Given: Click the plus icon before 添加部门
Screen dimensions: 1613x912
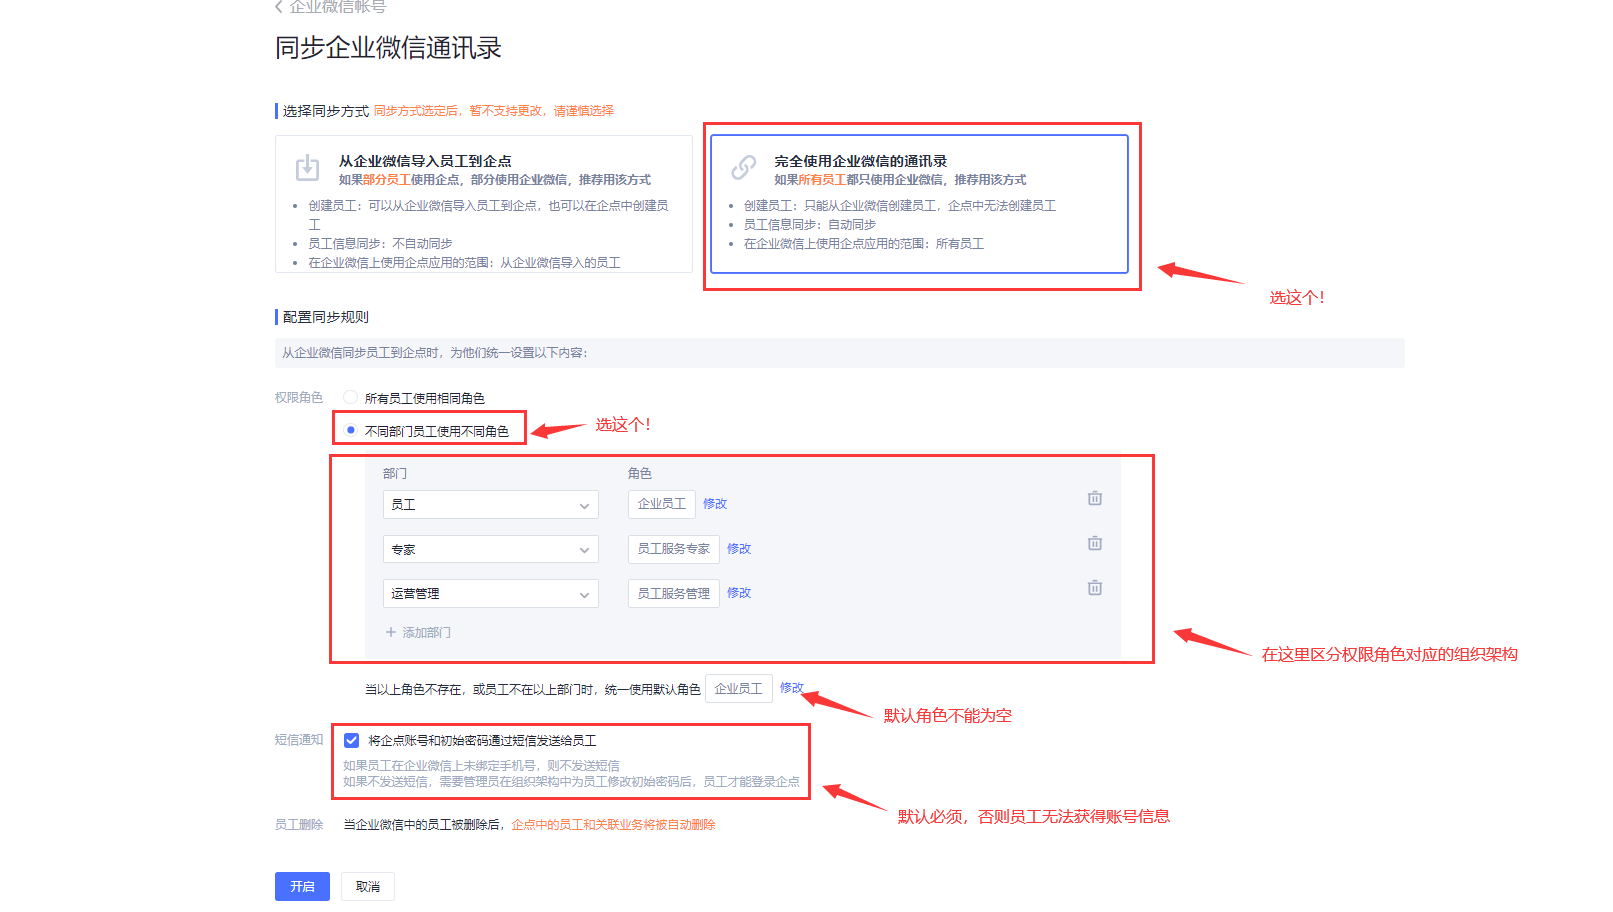Looking at the screenshot, I should tap(391, 633).
